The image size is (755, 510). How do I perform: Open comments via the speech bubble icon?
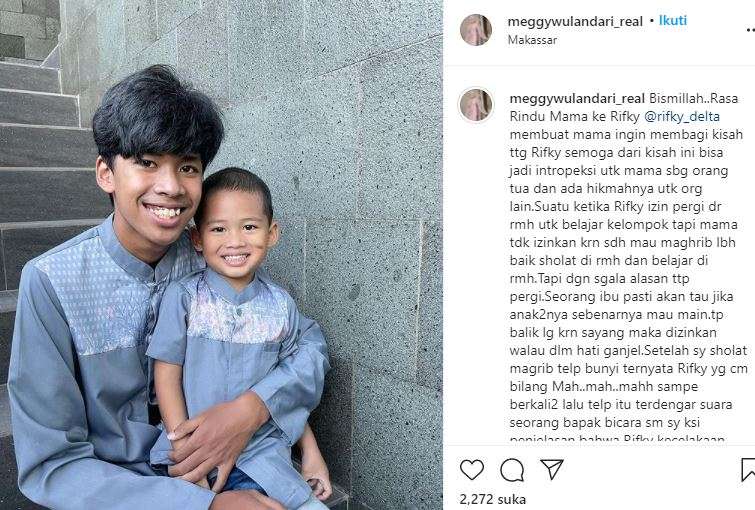point(512,470)
